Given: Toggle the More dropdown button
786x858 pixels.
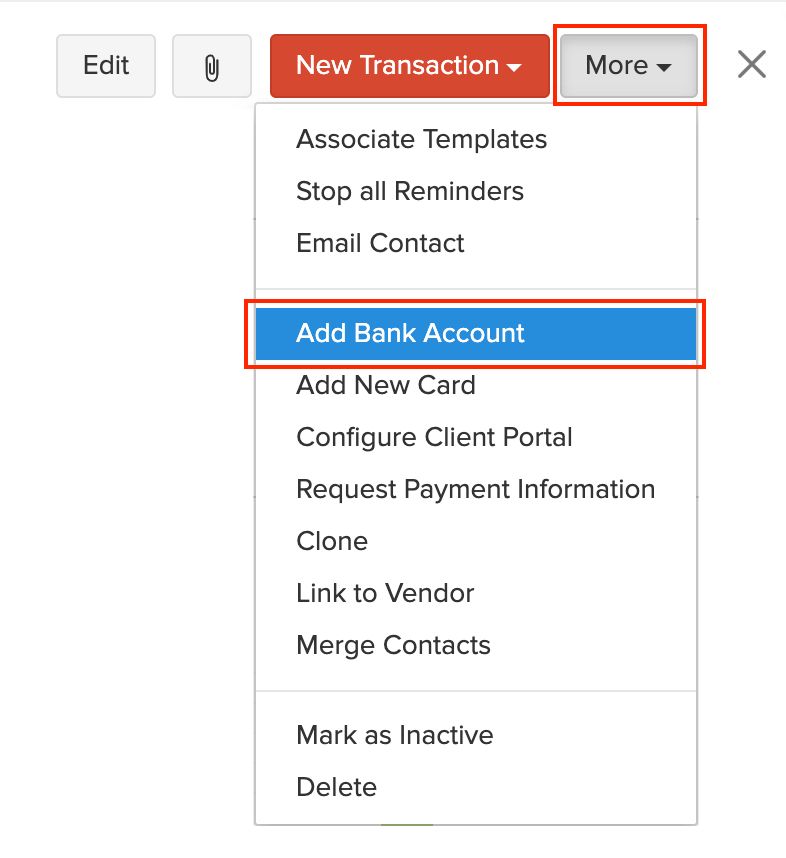Looking at the screenshot, I should pos(629,66).
